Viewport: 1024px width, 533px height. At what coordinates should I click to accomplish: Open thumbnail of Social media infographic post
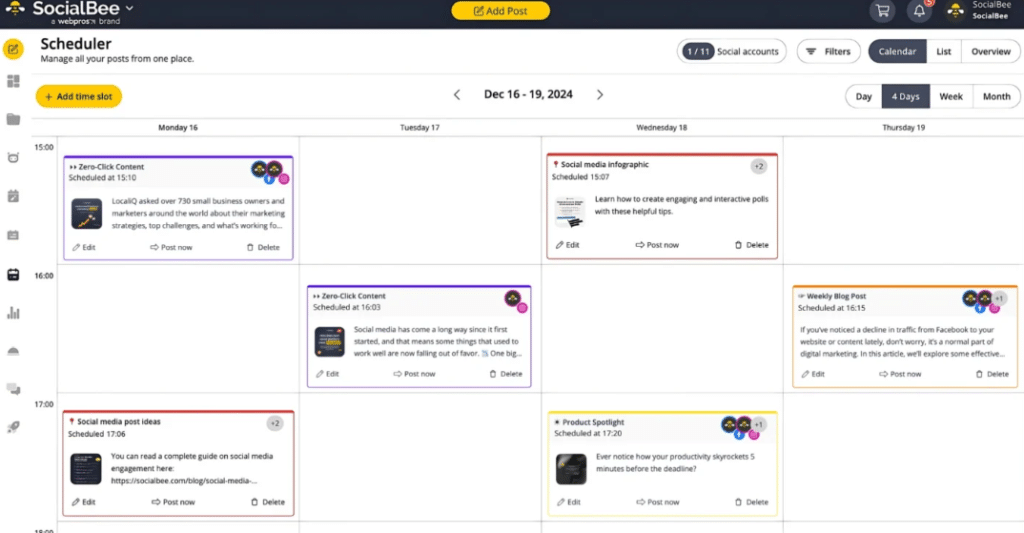coord(570,212)
